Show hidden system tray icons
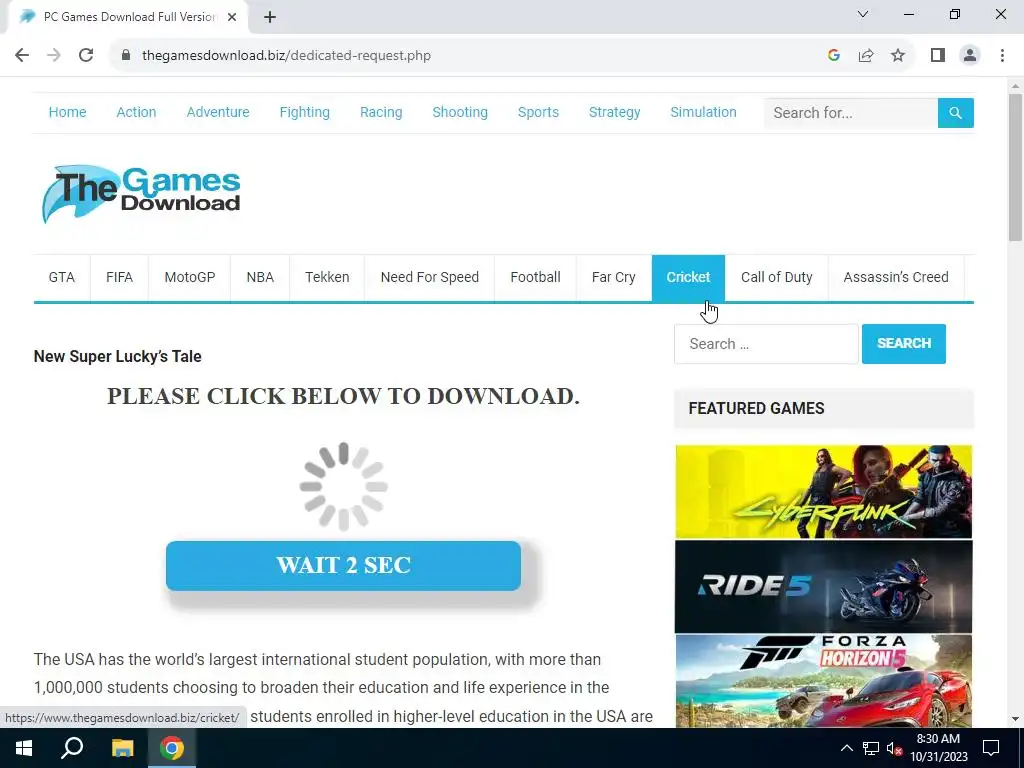The height and width of the screenshot is (768, 1024). [x=846, y=748]
